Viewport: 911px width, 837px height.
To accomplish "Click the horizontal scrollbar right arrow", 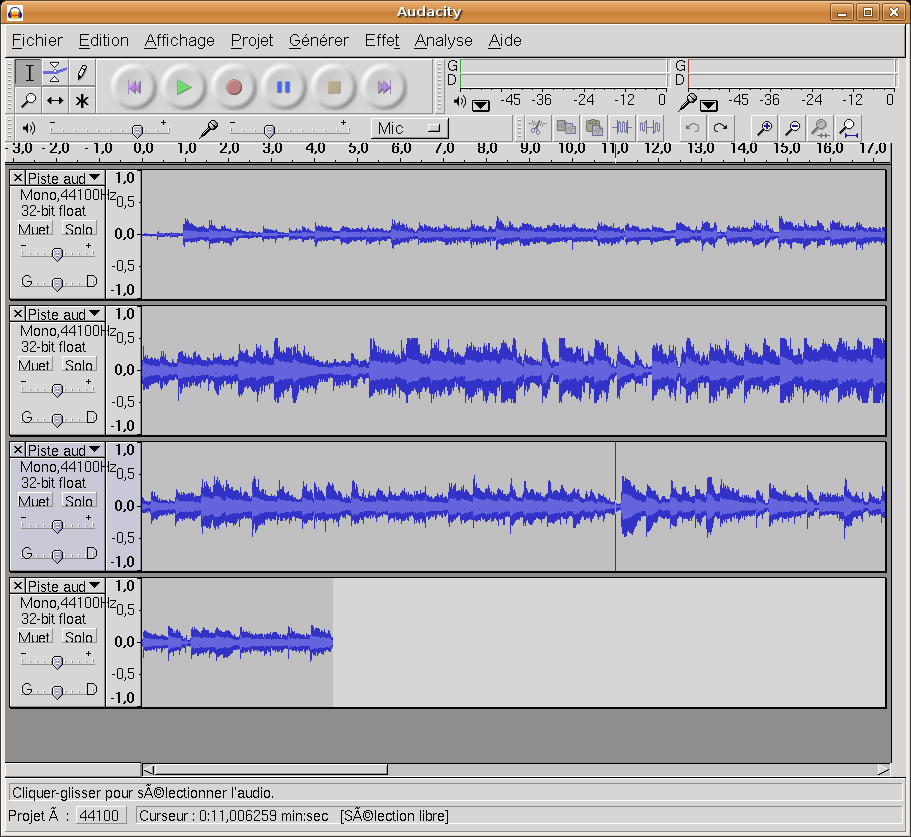I will click(884, 770).
